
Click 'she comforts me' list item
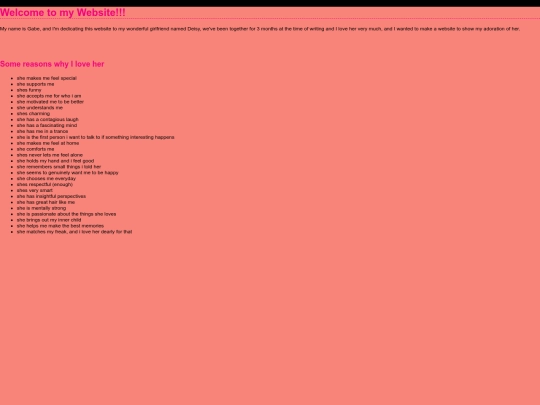[35, 149]
